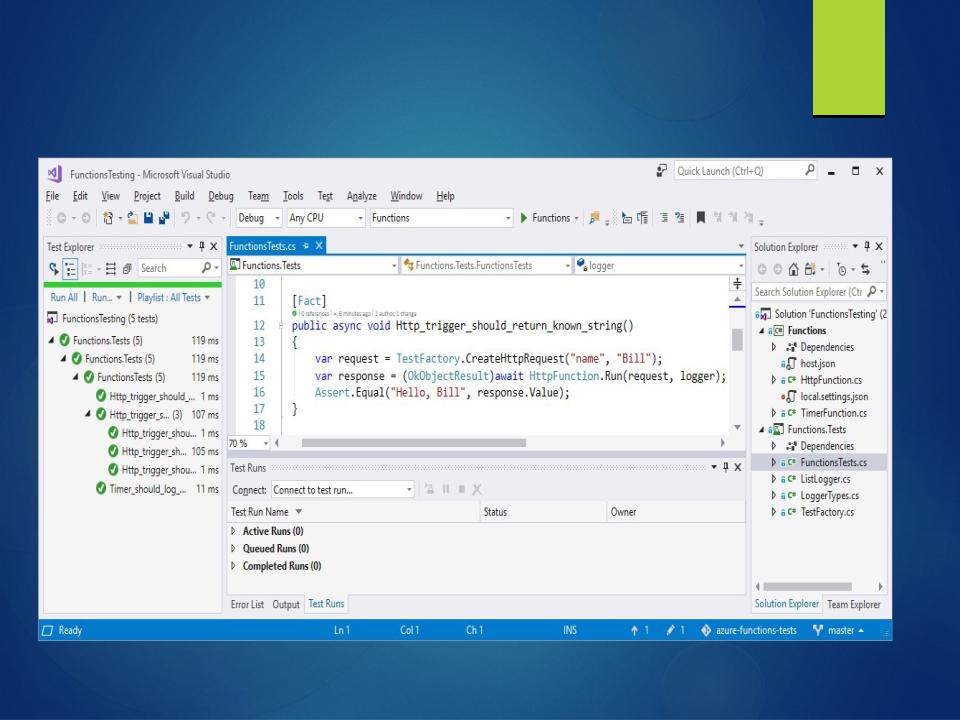The width and height of the screenshot is (960, 720).
Task: Open the Functions startup project dropdown
Action: 441,218
